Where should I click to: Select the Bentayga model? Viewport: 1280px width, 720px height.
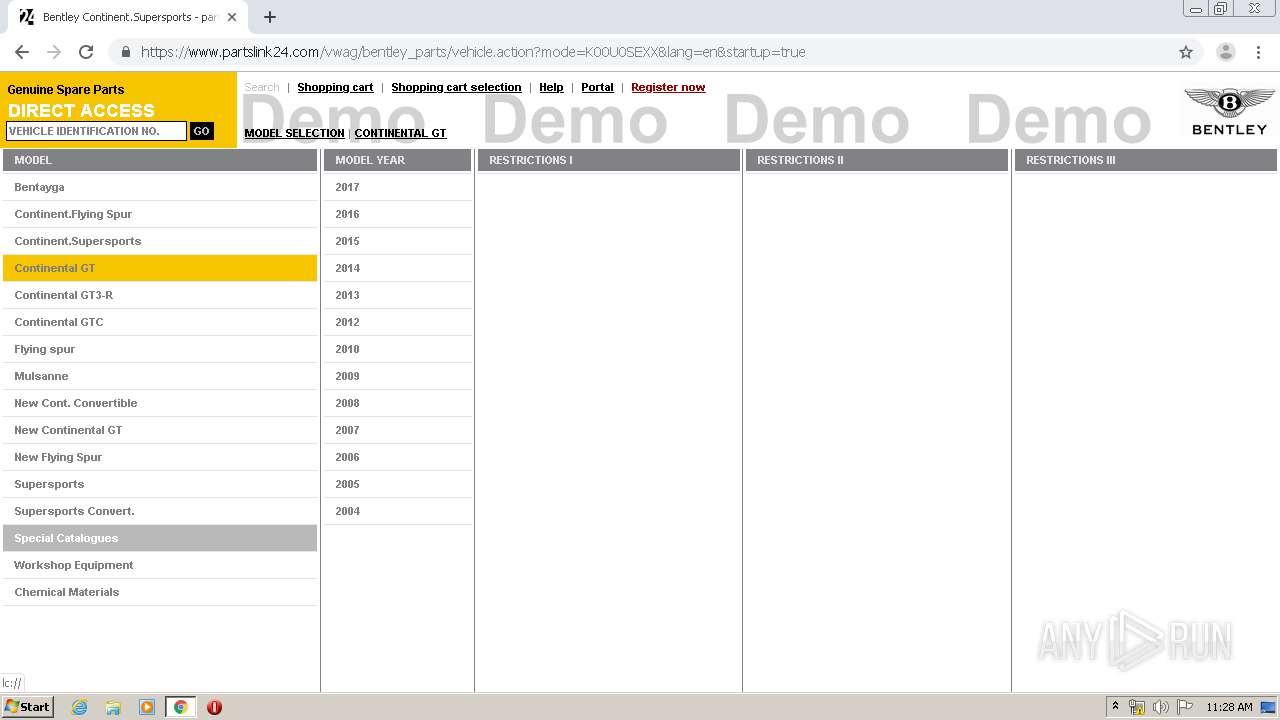tap(160, 187)
